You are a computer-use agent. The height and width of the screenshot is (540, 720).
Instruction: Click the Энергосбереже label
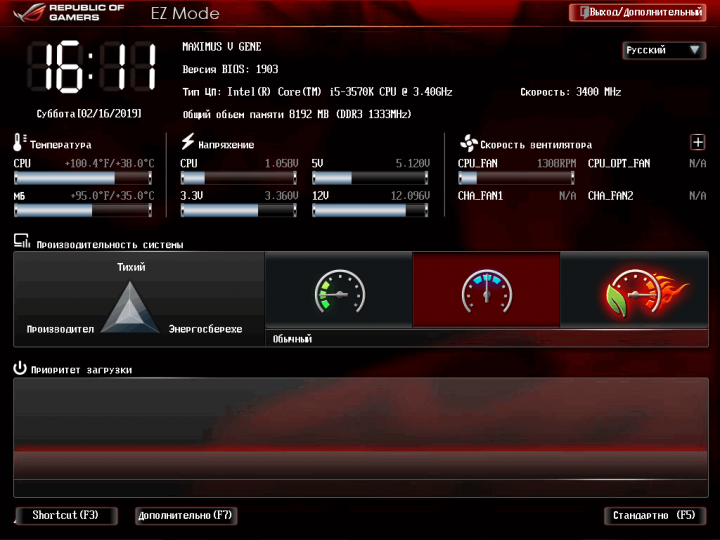[205, 329]
